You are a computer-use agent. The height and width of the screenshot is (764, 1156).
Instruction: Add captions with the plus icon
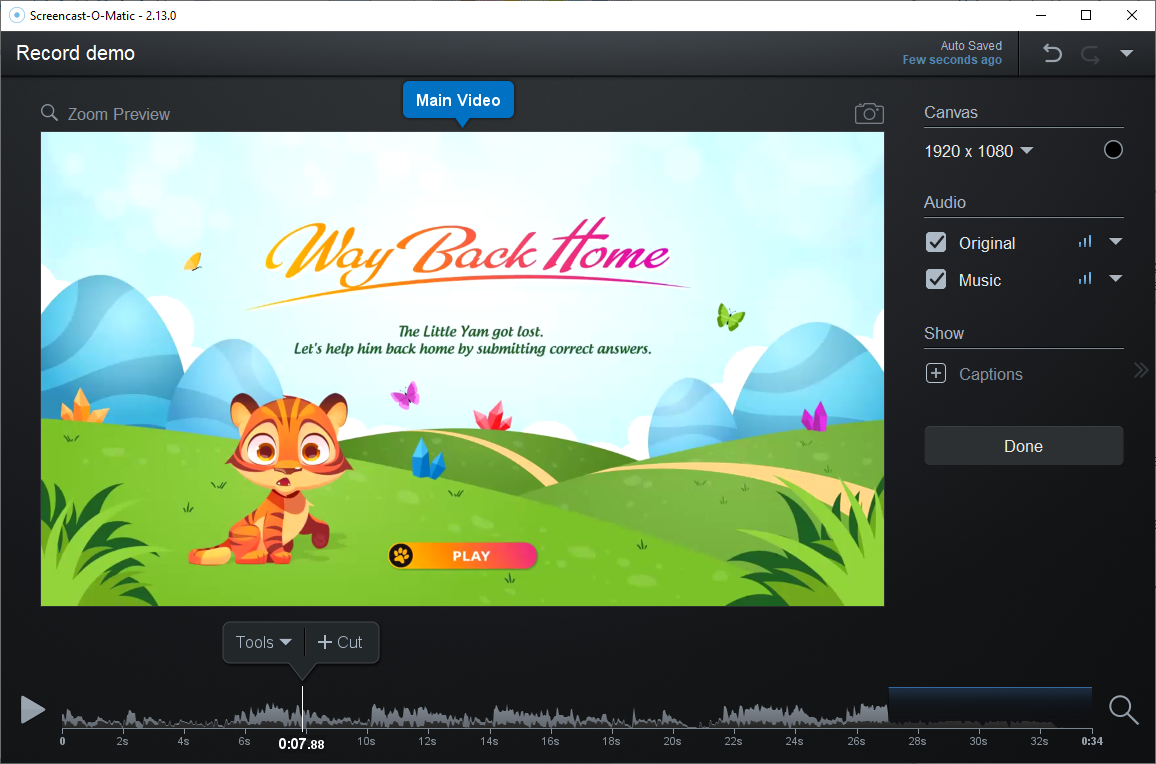[936, 373]
